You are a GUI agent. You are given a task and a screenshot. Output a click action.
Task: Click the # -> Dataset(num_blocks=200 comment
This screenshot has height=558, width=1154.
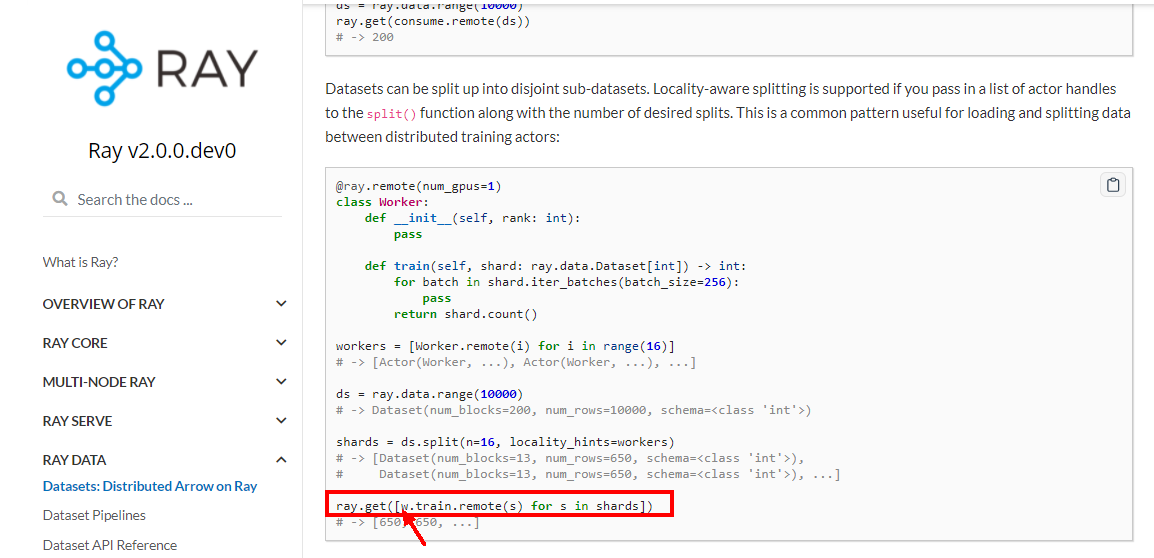point(573,410)
